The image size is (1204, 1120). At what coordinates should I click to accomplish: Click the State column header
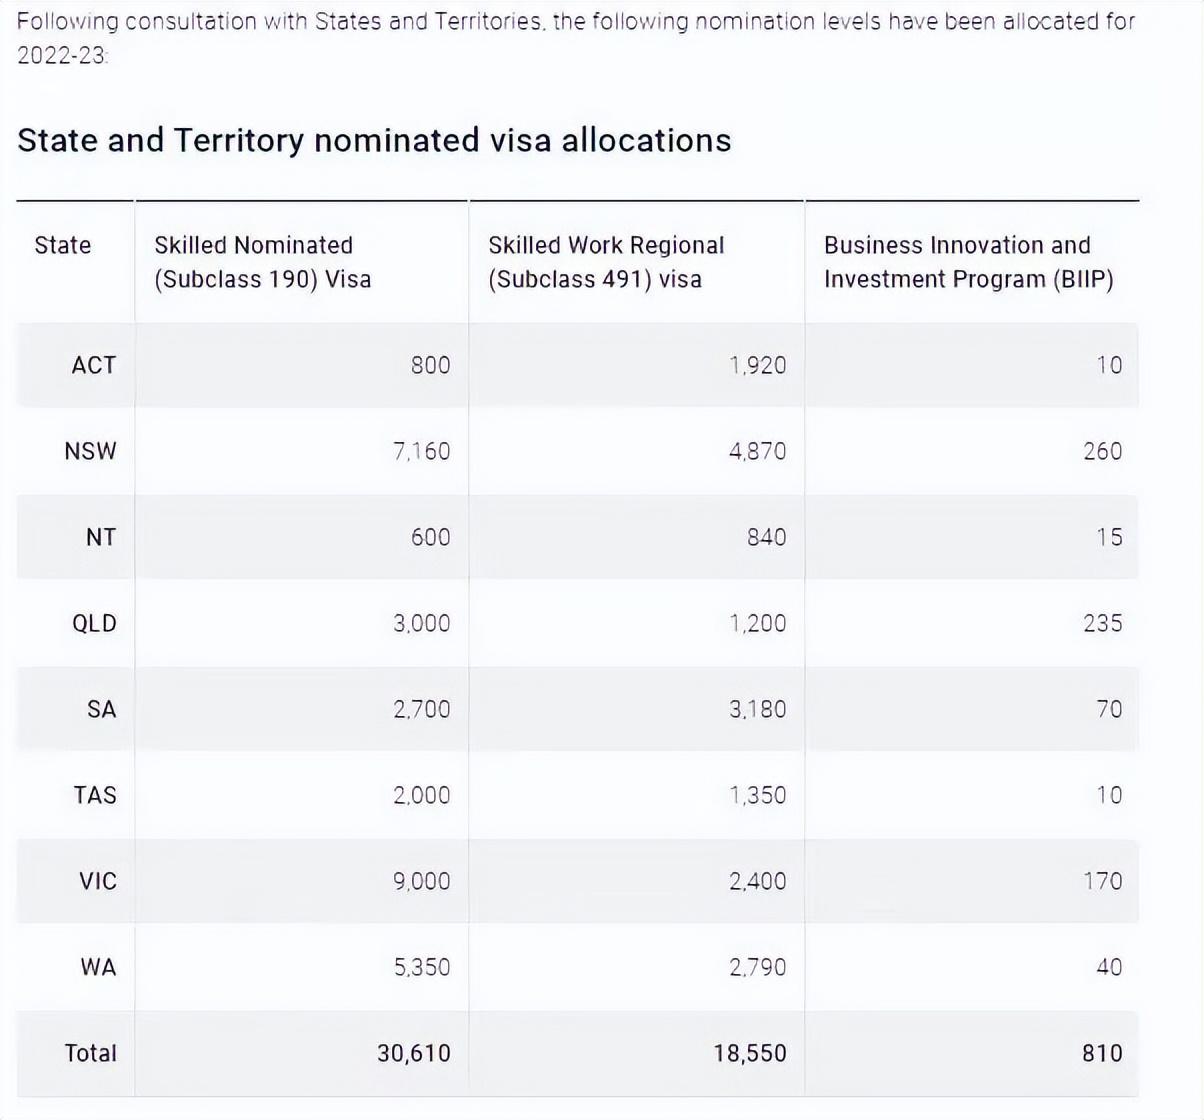(x=62, y=245)
